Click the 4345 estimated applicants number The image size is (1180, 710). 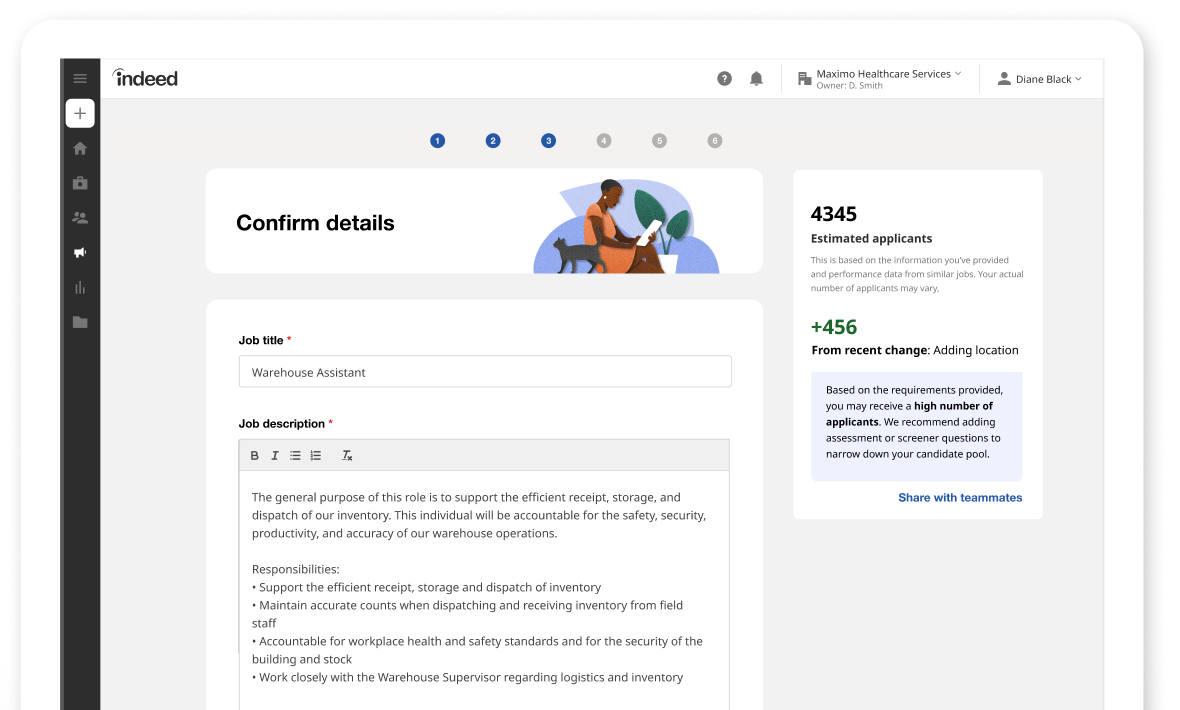833,214
